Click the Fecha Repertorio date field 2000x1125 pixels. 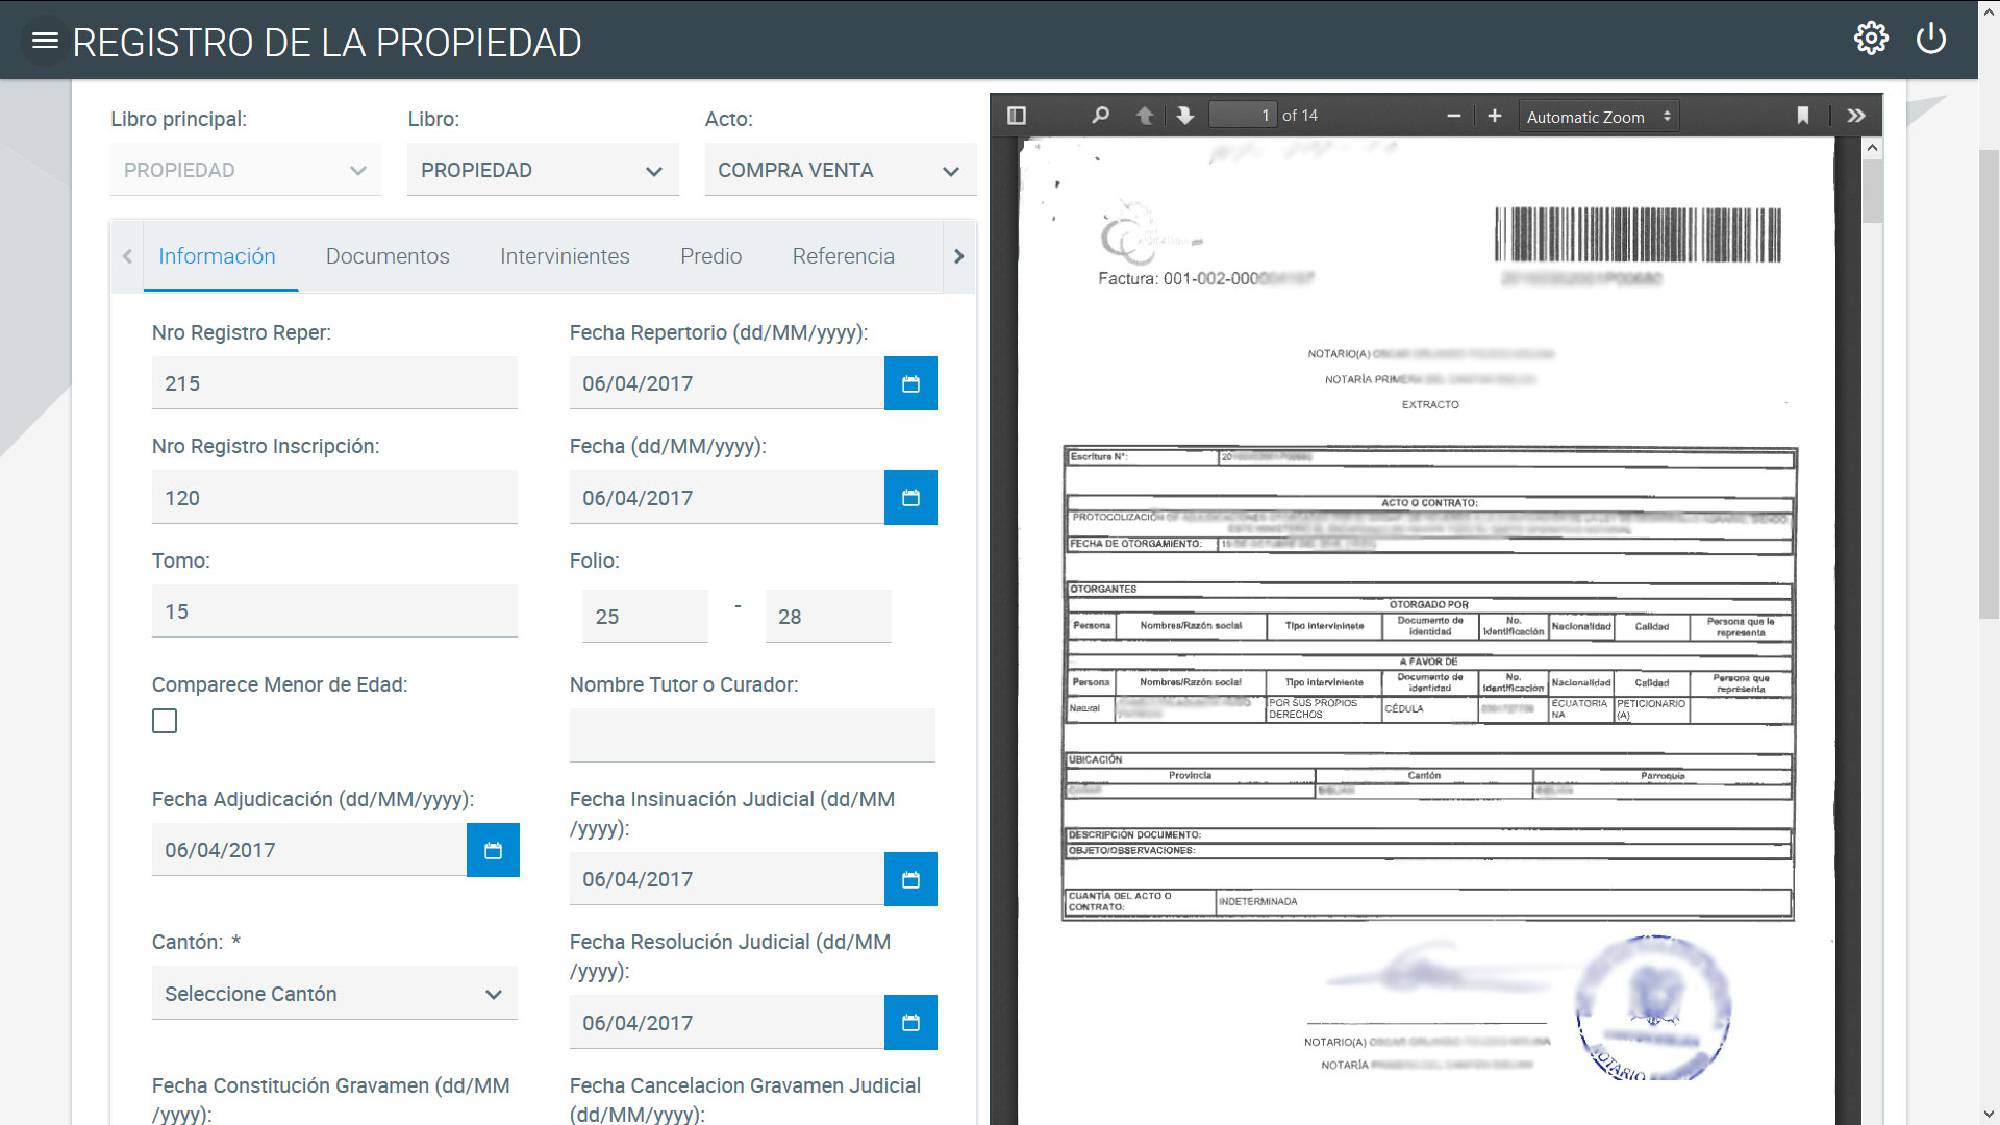coord(727,383)
